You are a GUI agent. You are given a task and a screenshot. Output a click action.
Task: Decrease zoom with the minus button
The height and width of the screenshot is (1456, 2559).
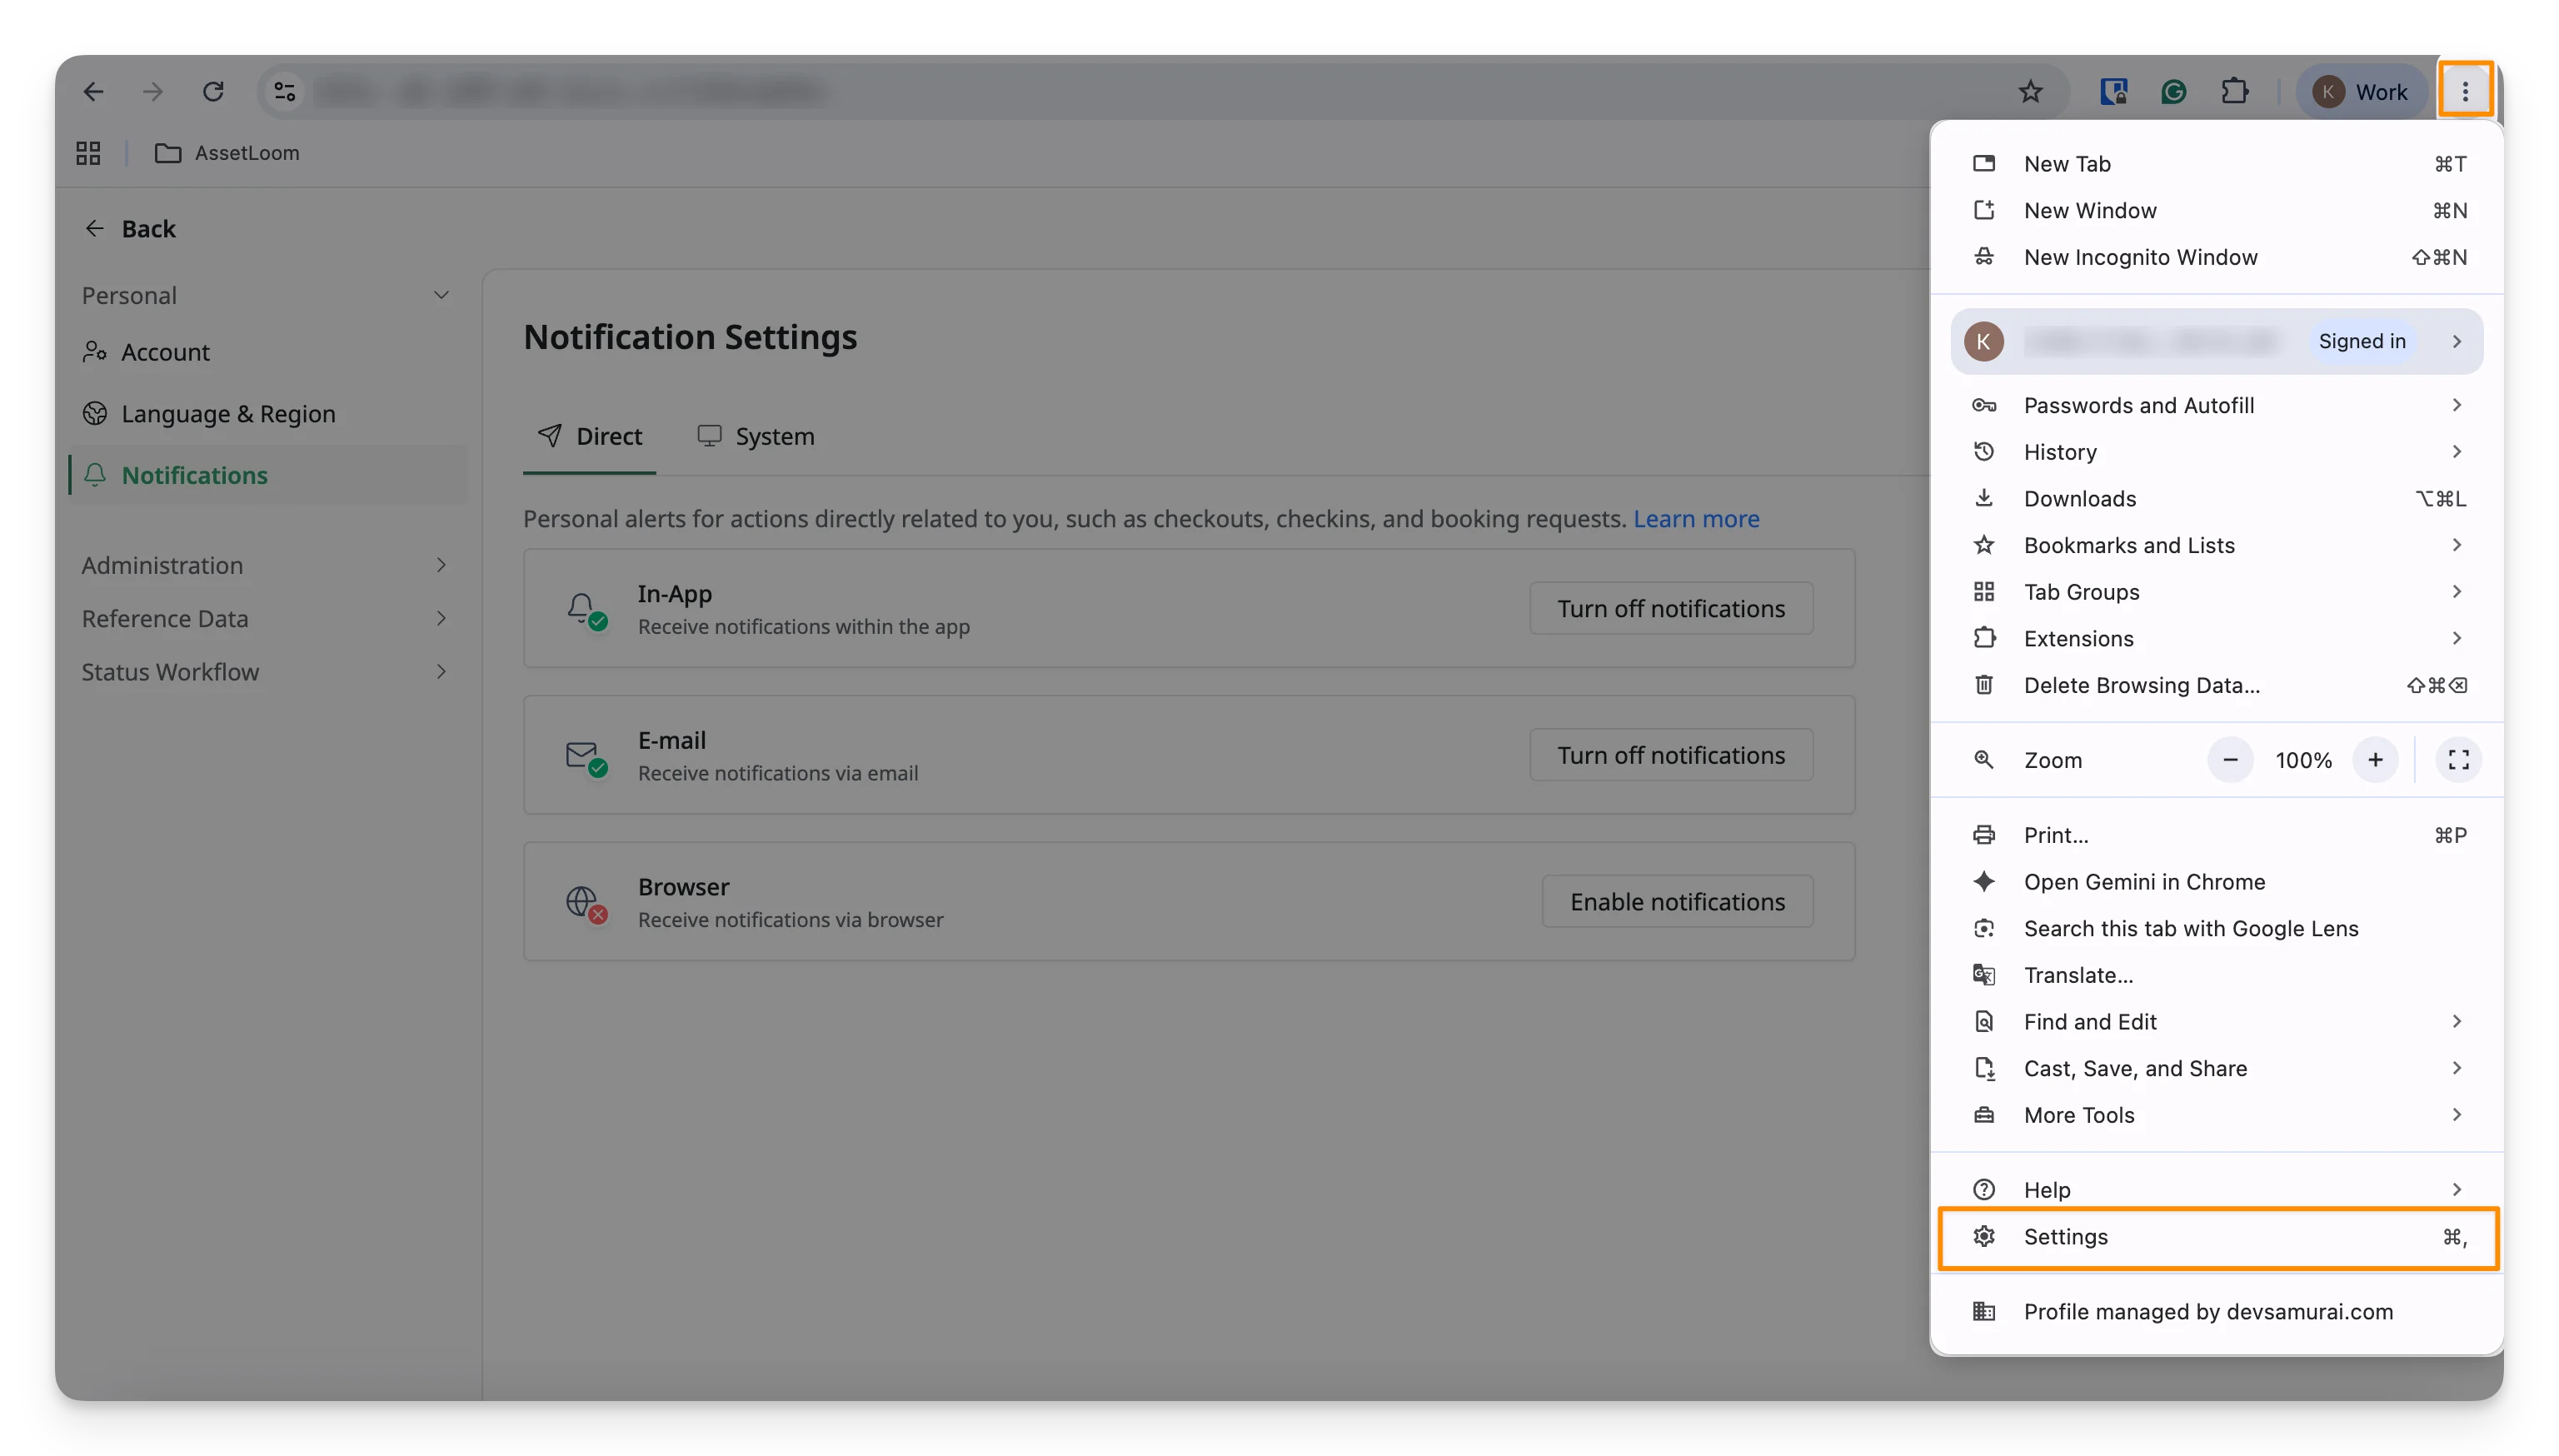click(x=2229, y=760)
